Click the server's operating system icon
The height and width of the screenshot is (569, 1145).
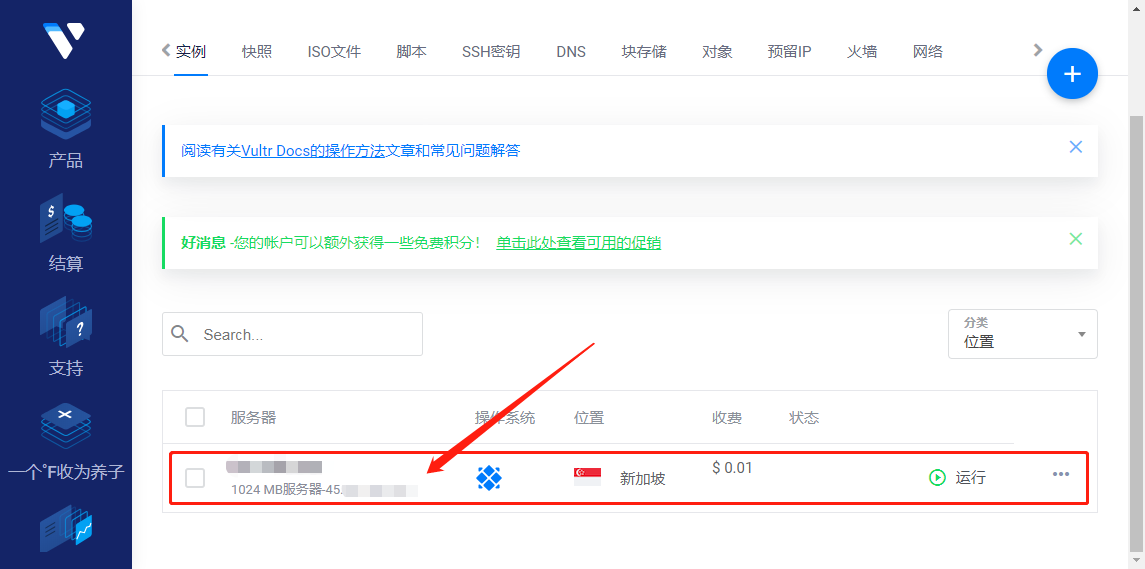[x=488, y=478]
